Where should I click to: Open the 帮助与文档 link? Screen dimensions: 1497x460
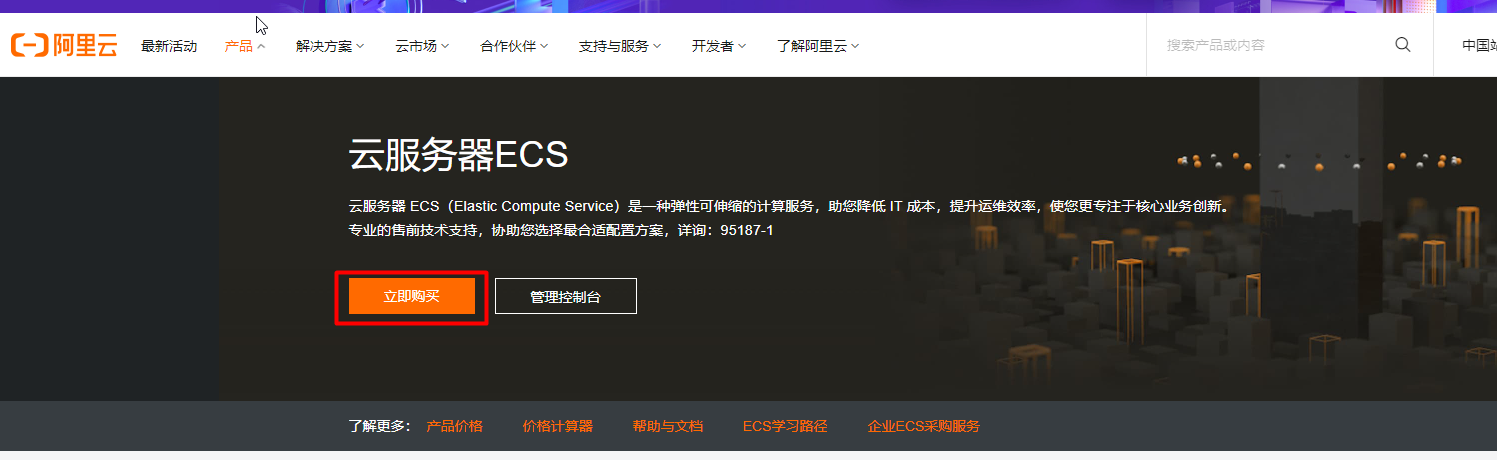[668, 426]
